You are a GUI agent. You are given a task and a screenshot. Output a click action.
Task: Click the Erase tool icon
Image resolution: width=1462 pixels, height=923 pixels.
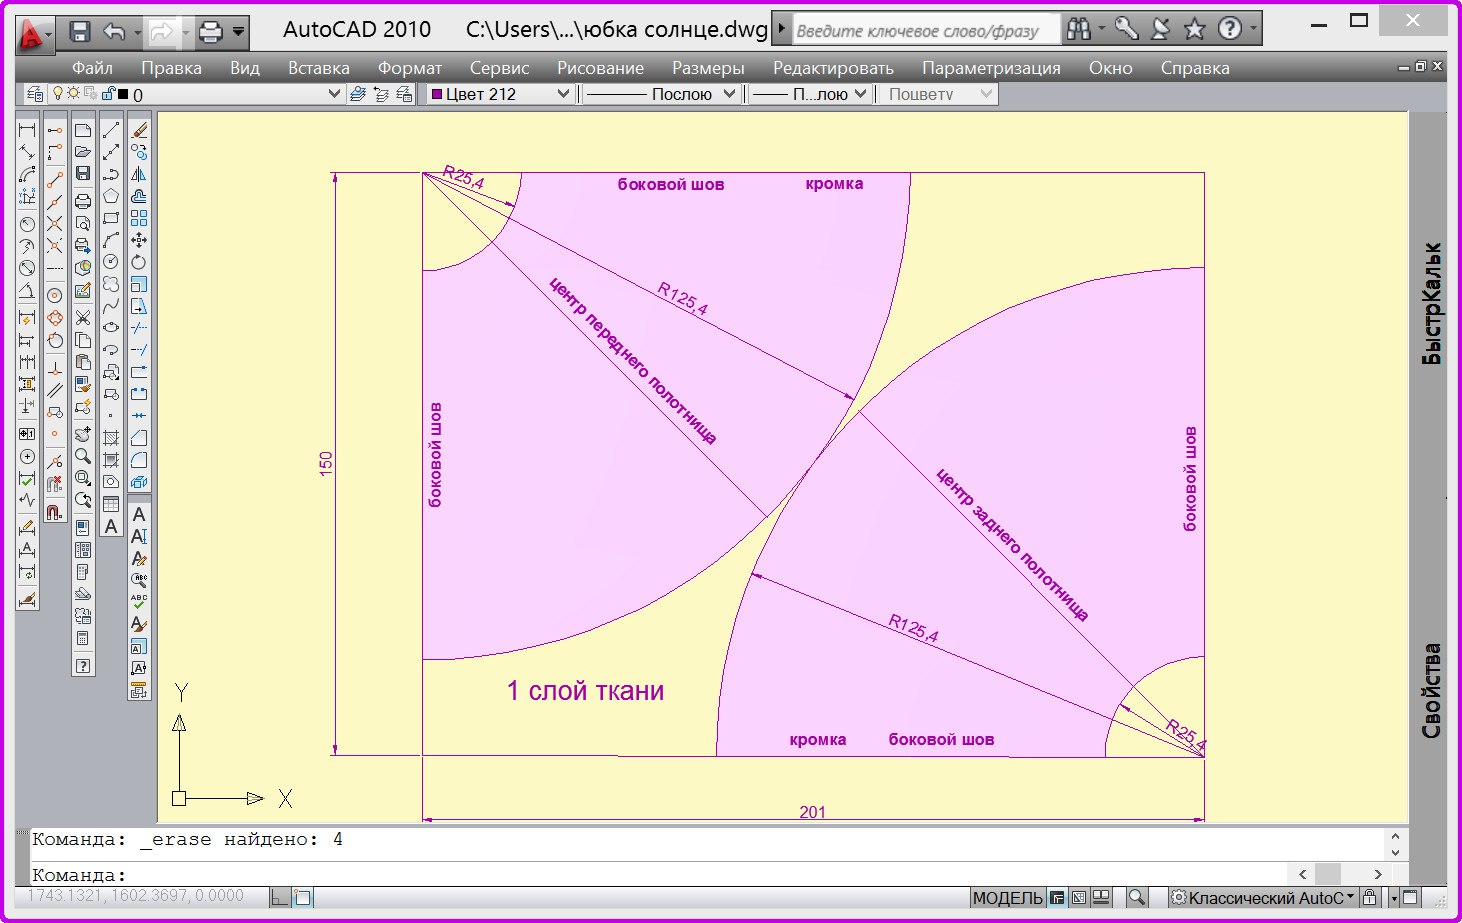139,130
